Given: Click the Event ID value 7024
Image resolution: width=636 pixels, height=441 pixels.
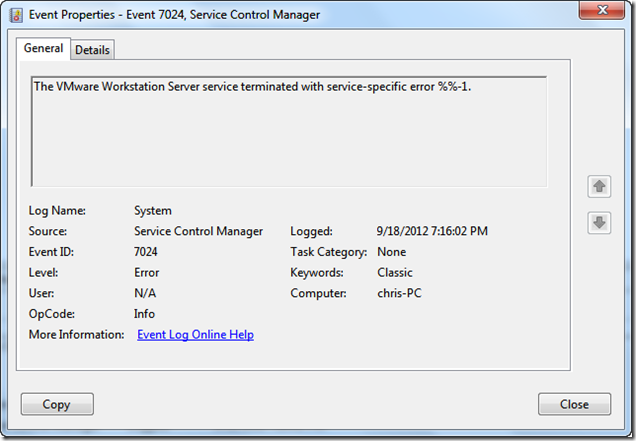Looking at the screenshot, I should [146, 252].
